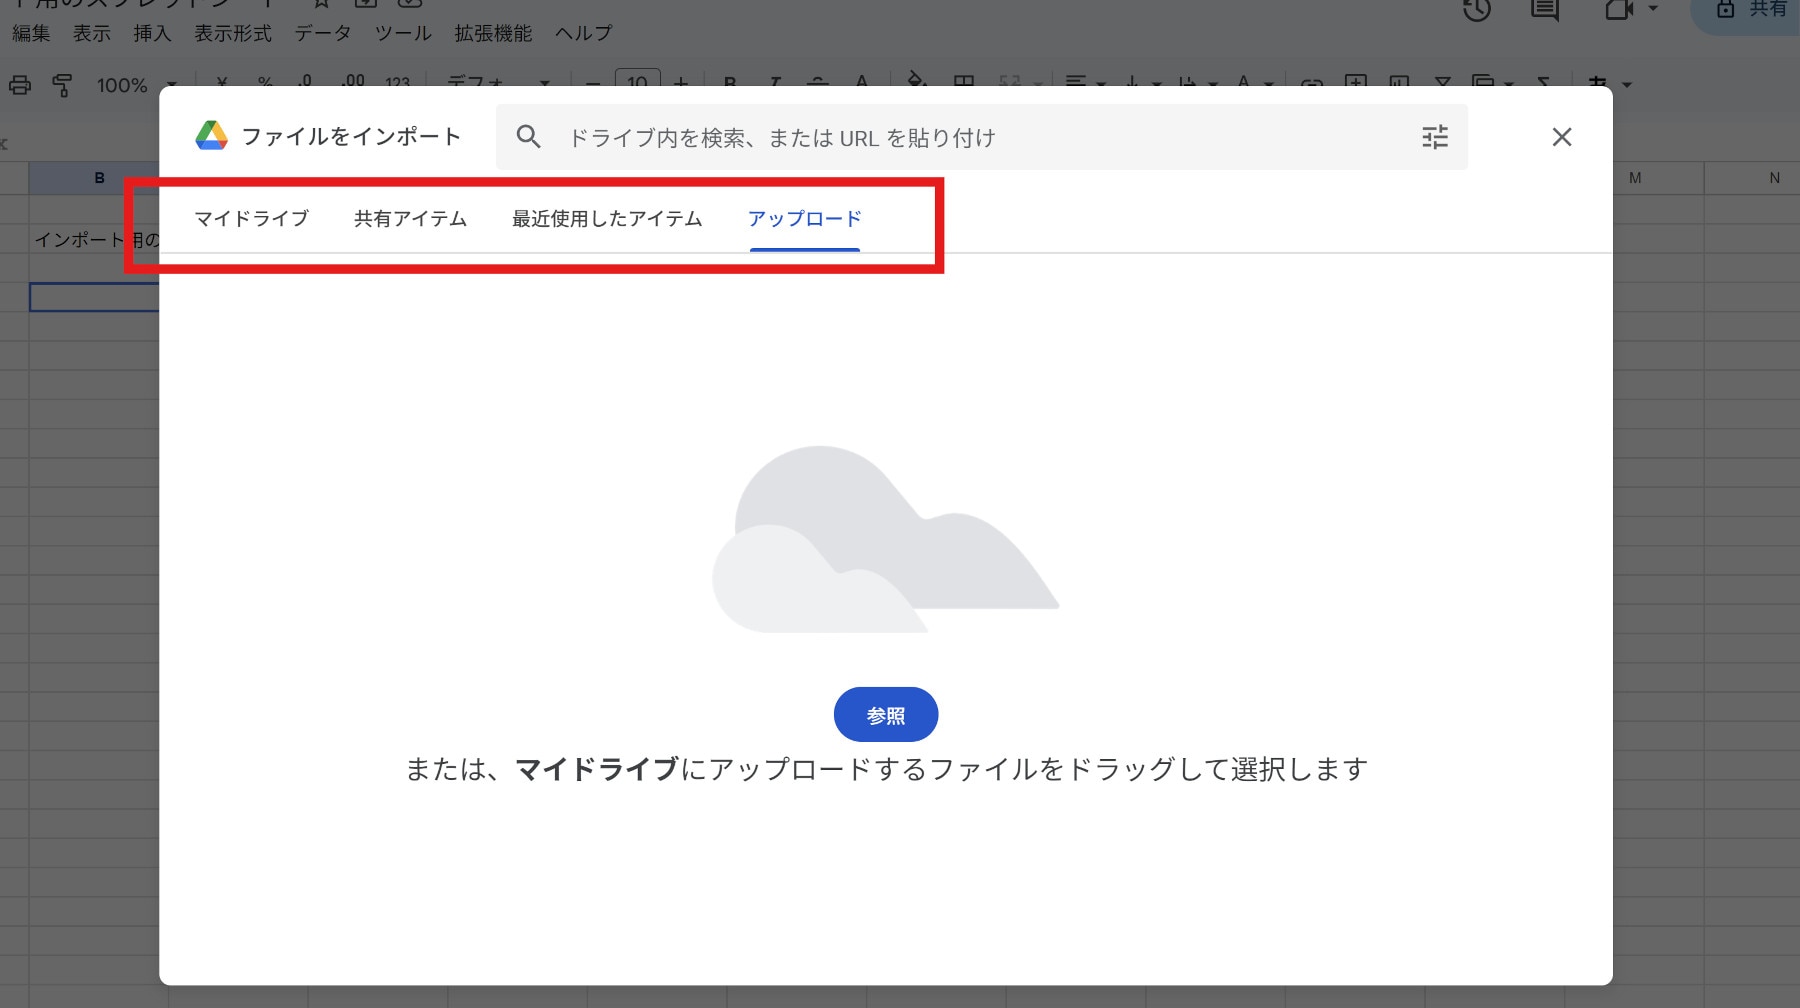Click the Google Drive logo icon

click(x=211, y=136)
